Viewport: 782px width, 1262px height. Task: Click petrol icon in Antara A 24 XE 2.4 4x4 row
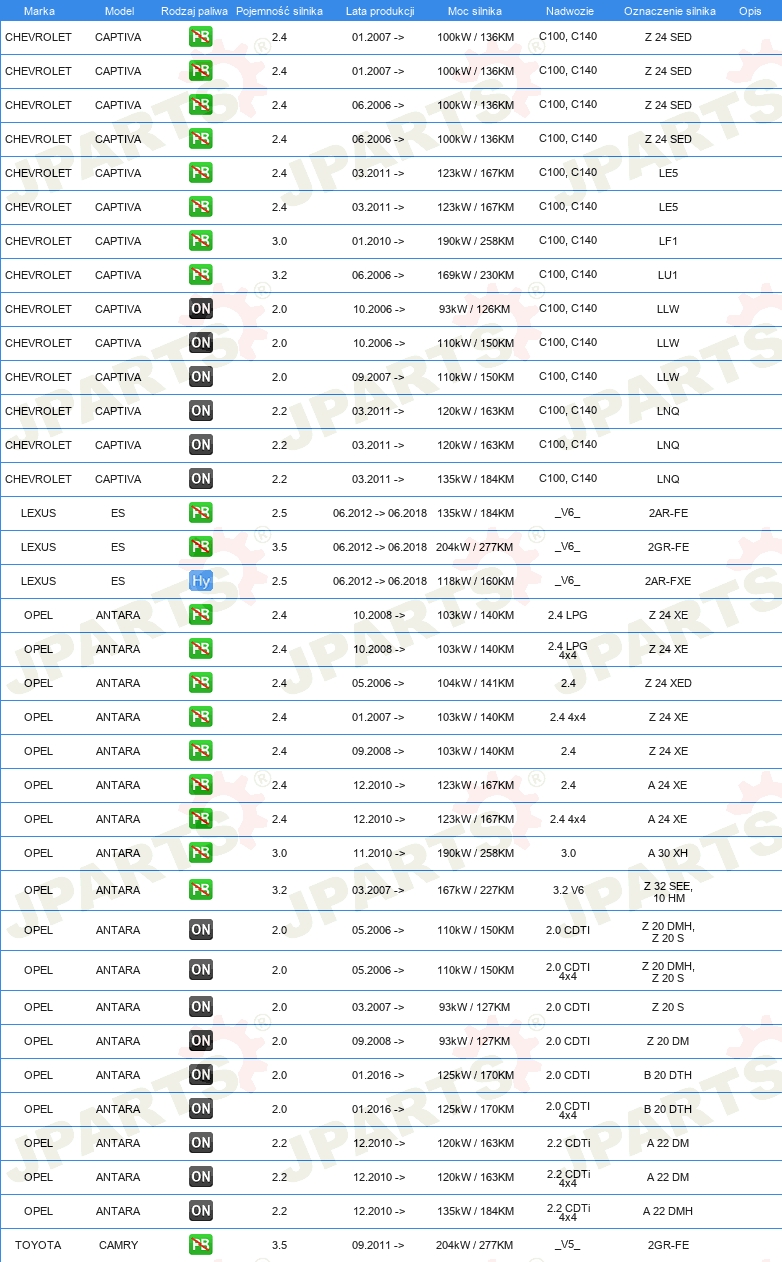coord(201,819)
